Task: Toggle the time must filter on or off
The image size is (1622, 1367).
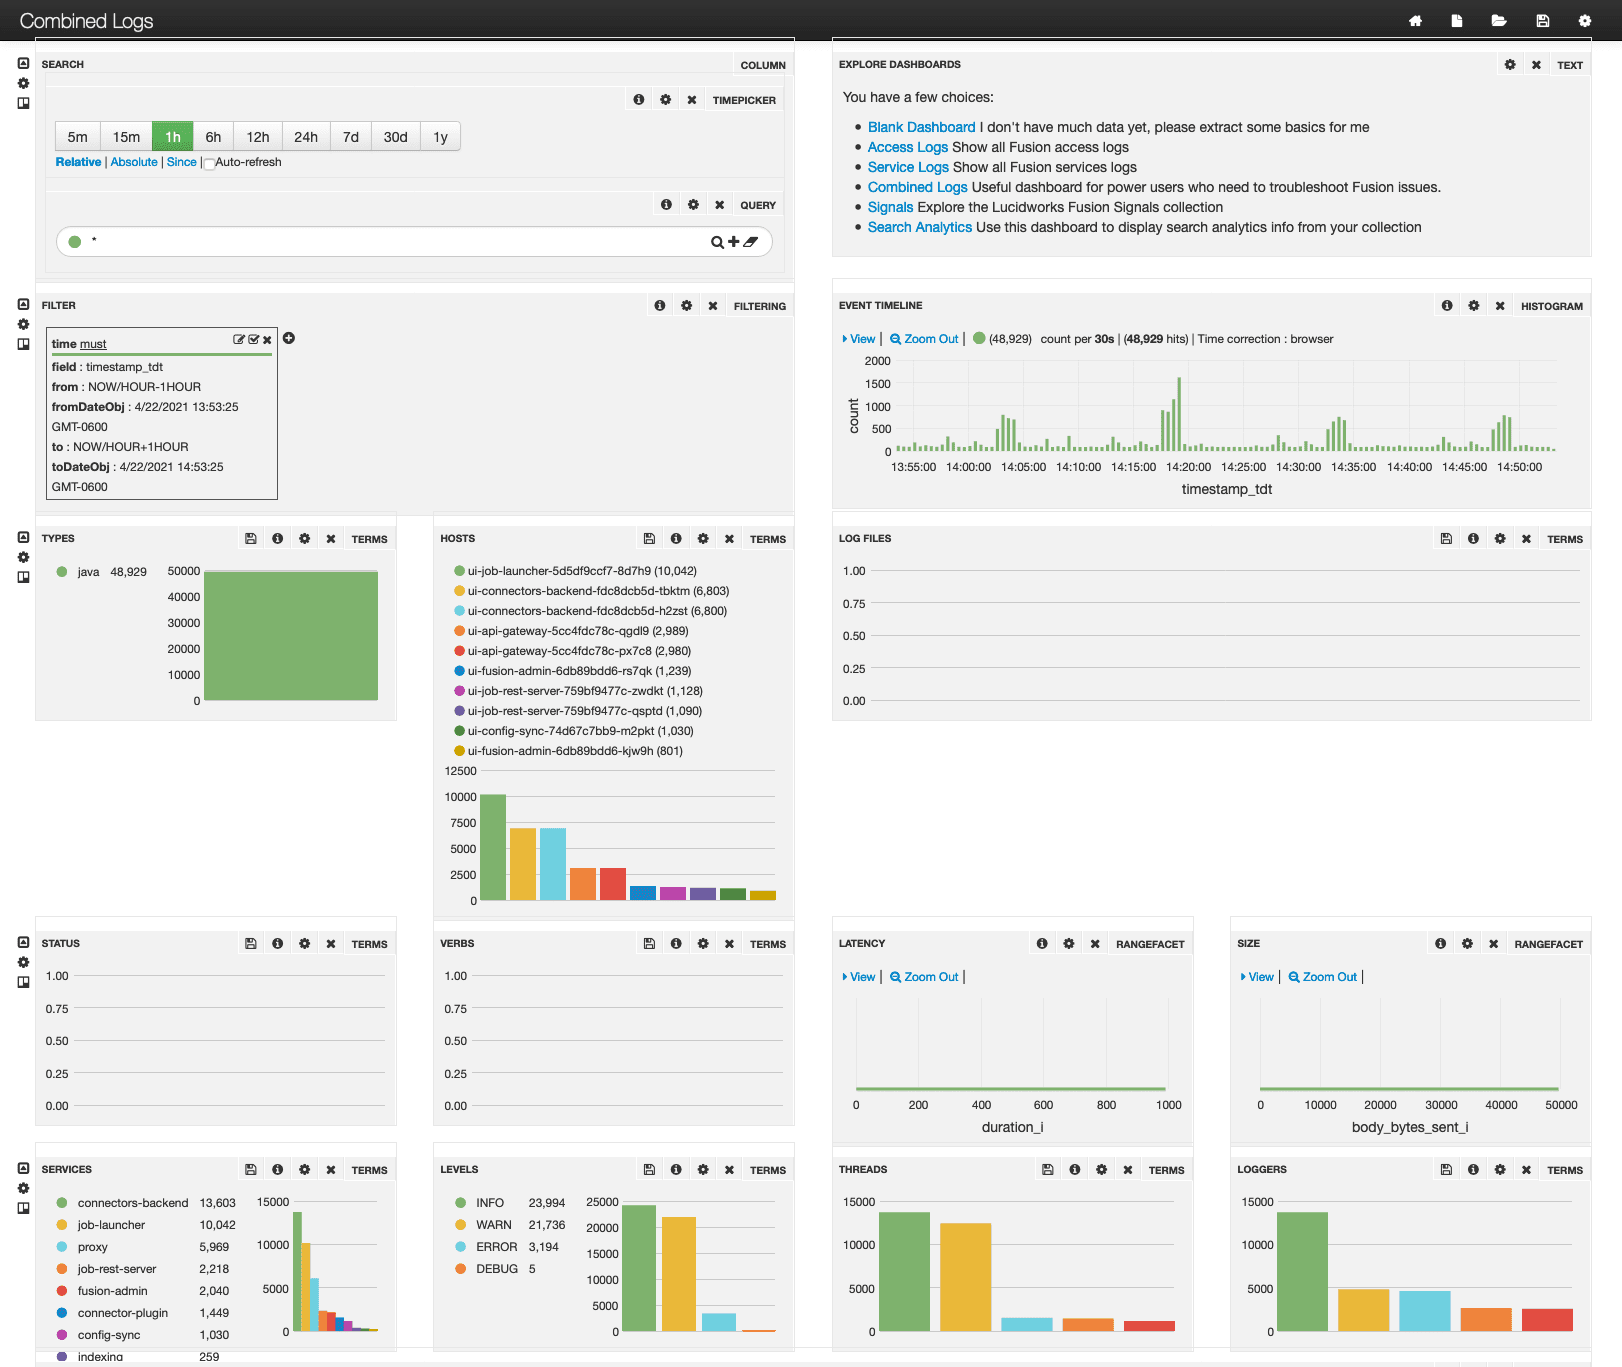Action: [x=253, y=340]
